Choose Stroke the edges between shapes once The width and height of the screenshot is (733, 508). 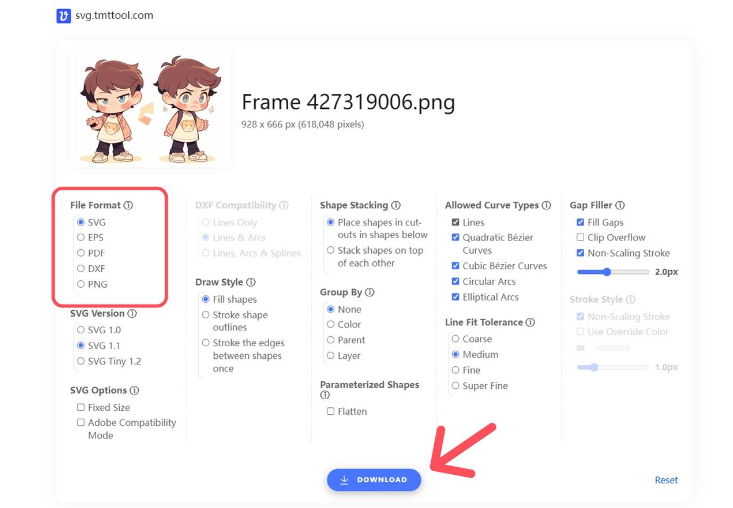[x=206, y=343]
